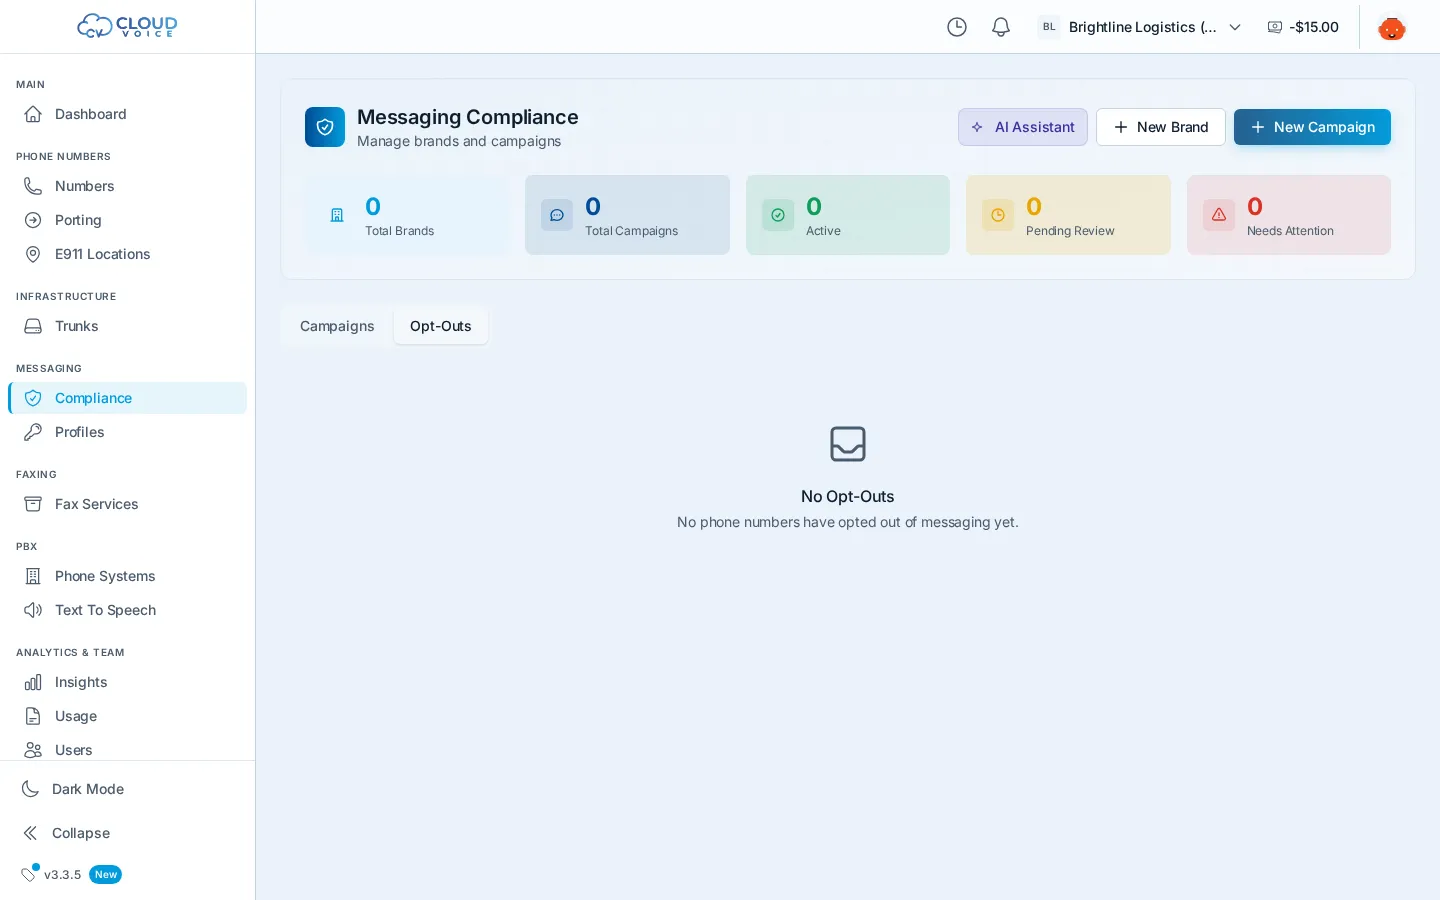Click the Collapse double-chevron icon
The image size is (1440, 900).
[x=31, y=833]
